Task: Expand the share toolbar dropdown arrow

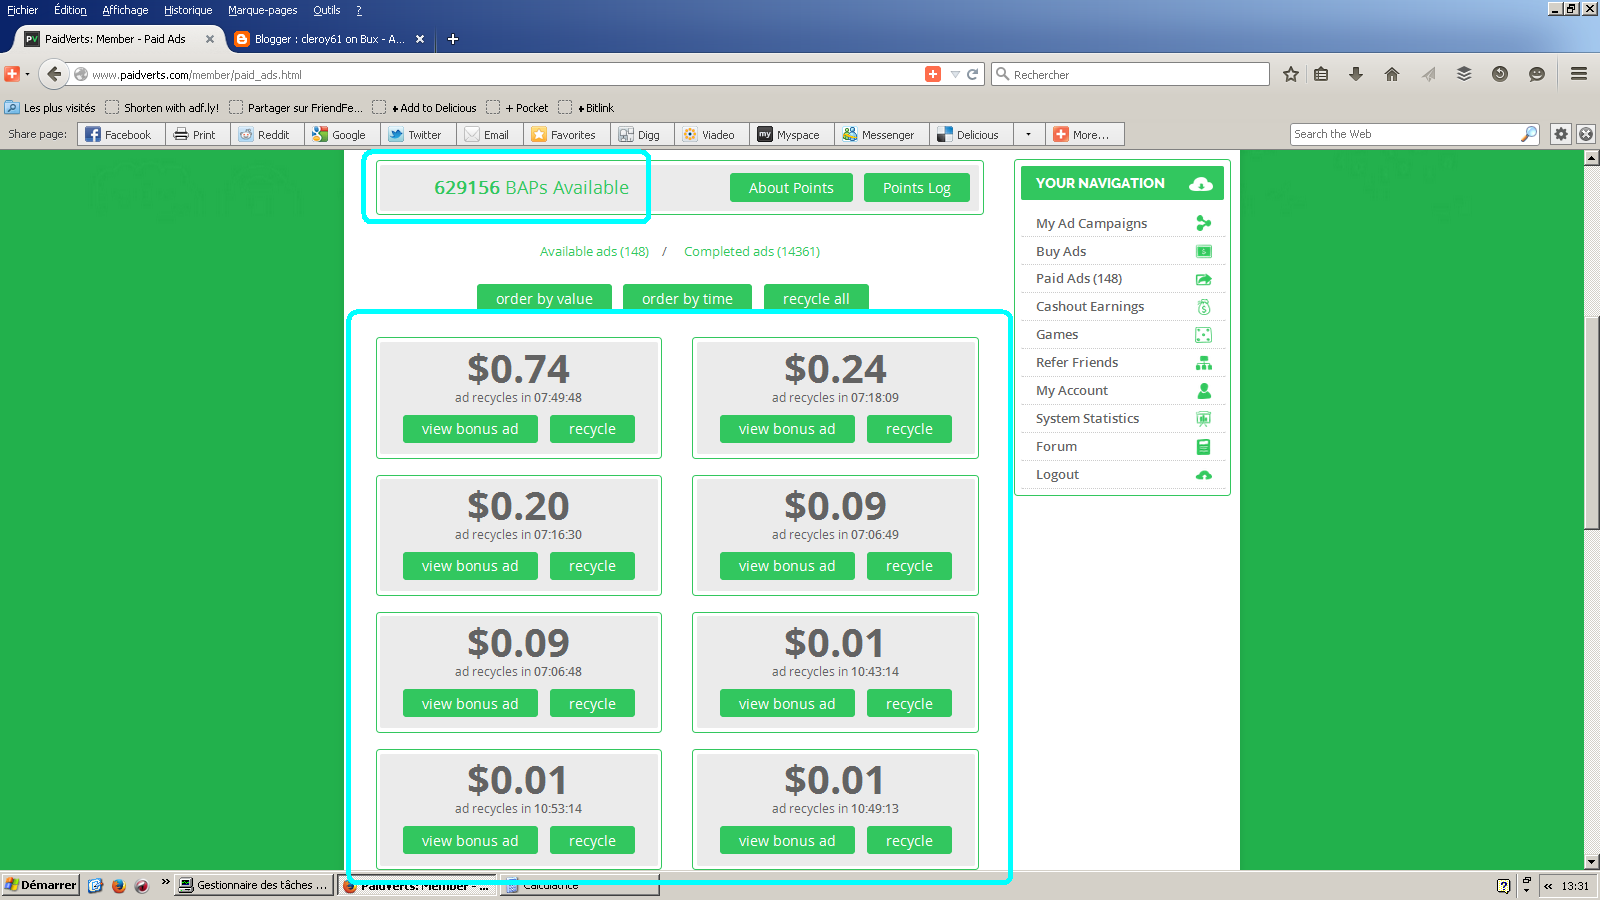Action: pos(1028,134)
